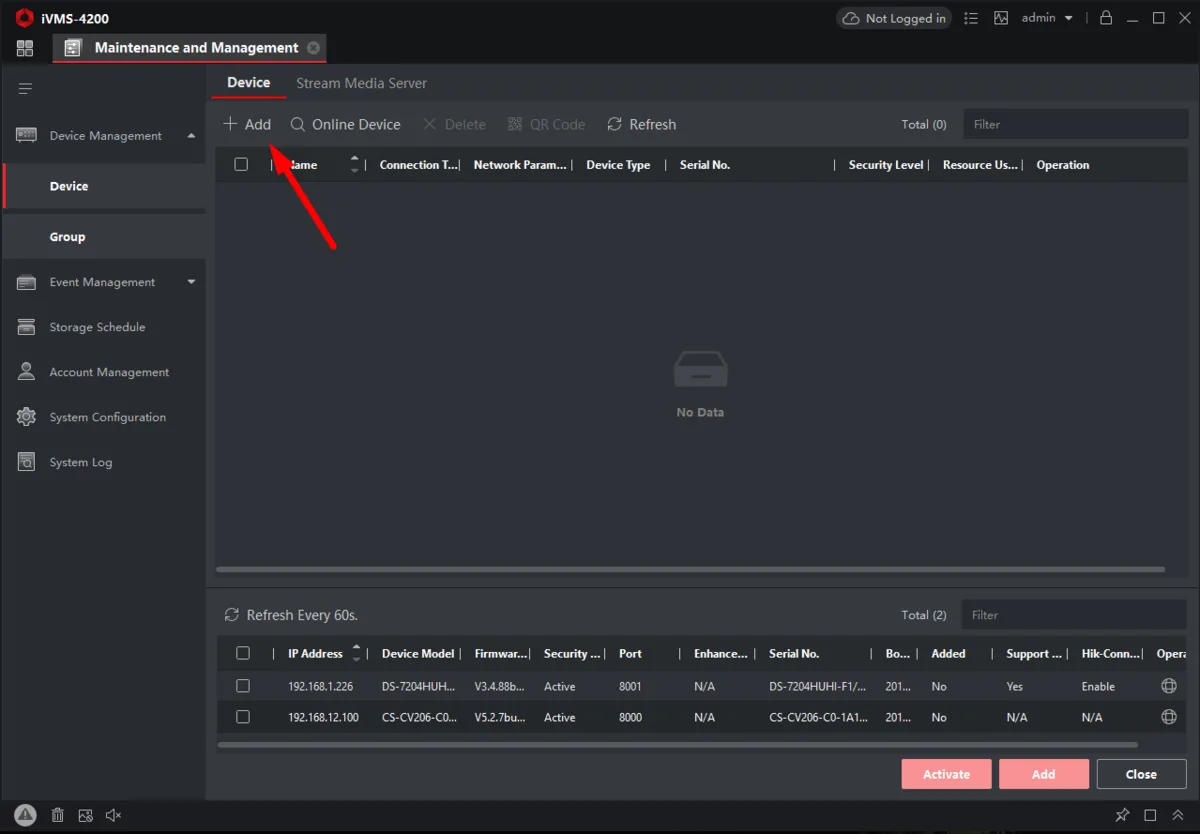The width and height of the screenshot is (1200, 834).
Task: Expand the Event Management section
Action: [191, 282]
